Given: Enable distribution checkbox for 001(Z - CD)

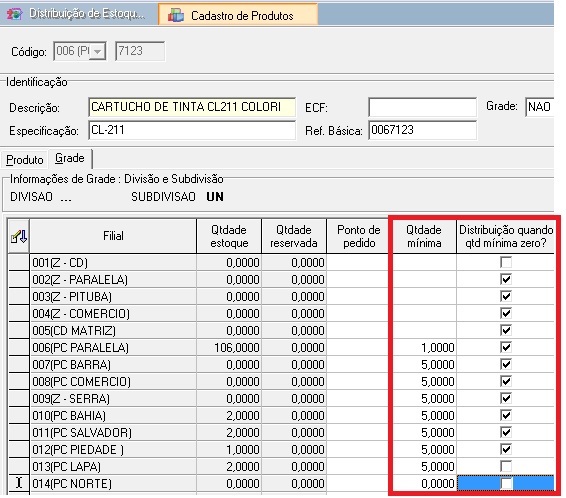Looking at the screenshot, I should [506, 262].
